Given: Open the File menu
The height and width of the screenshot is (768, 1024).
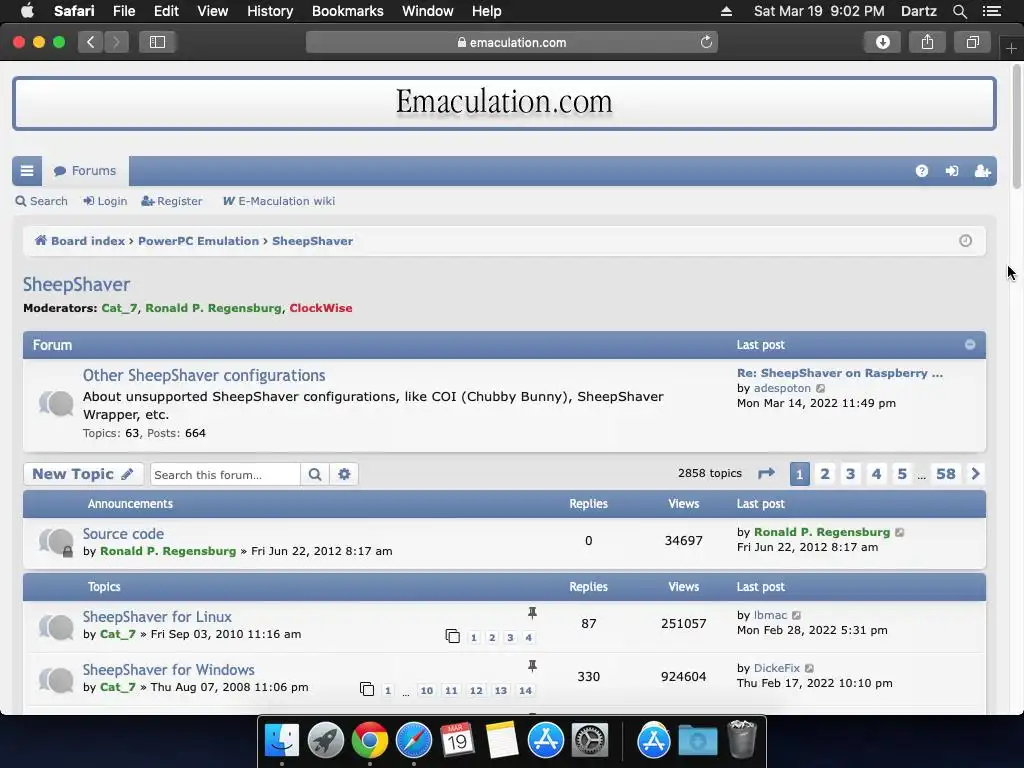Looking at the screenshot, I should pos(124,11).
